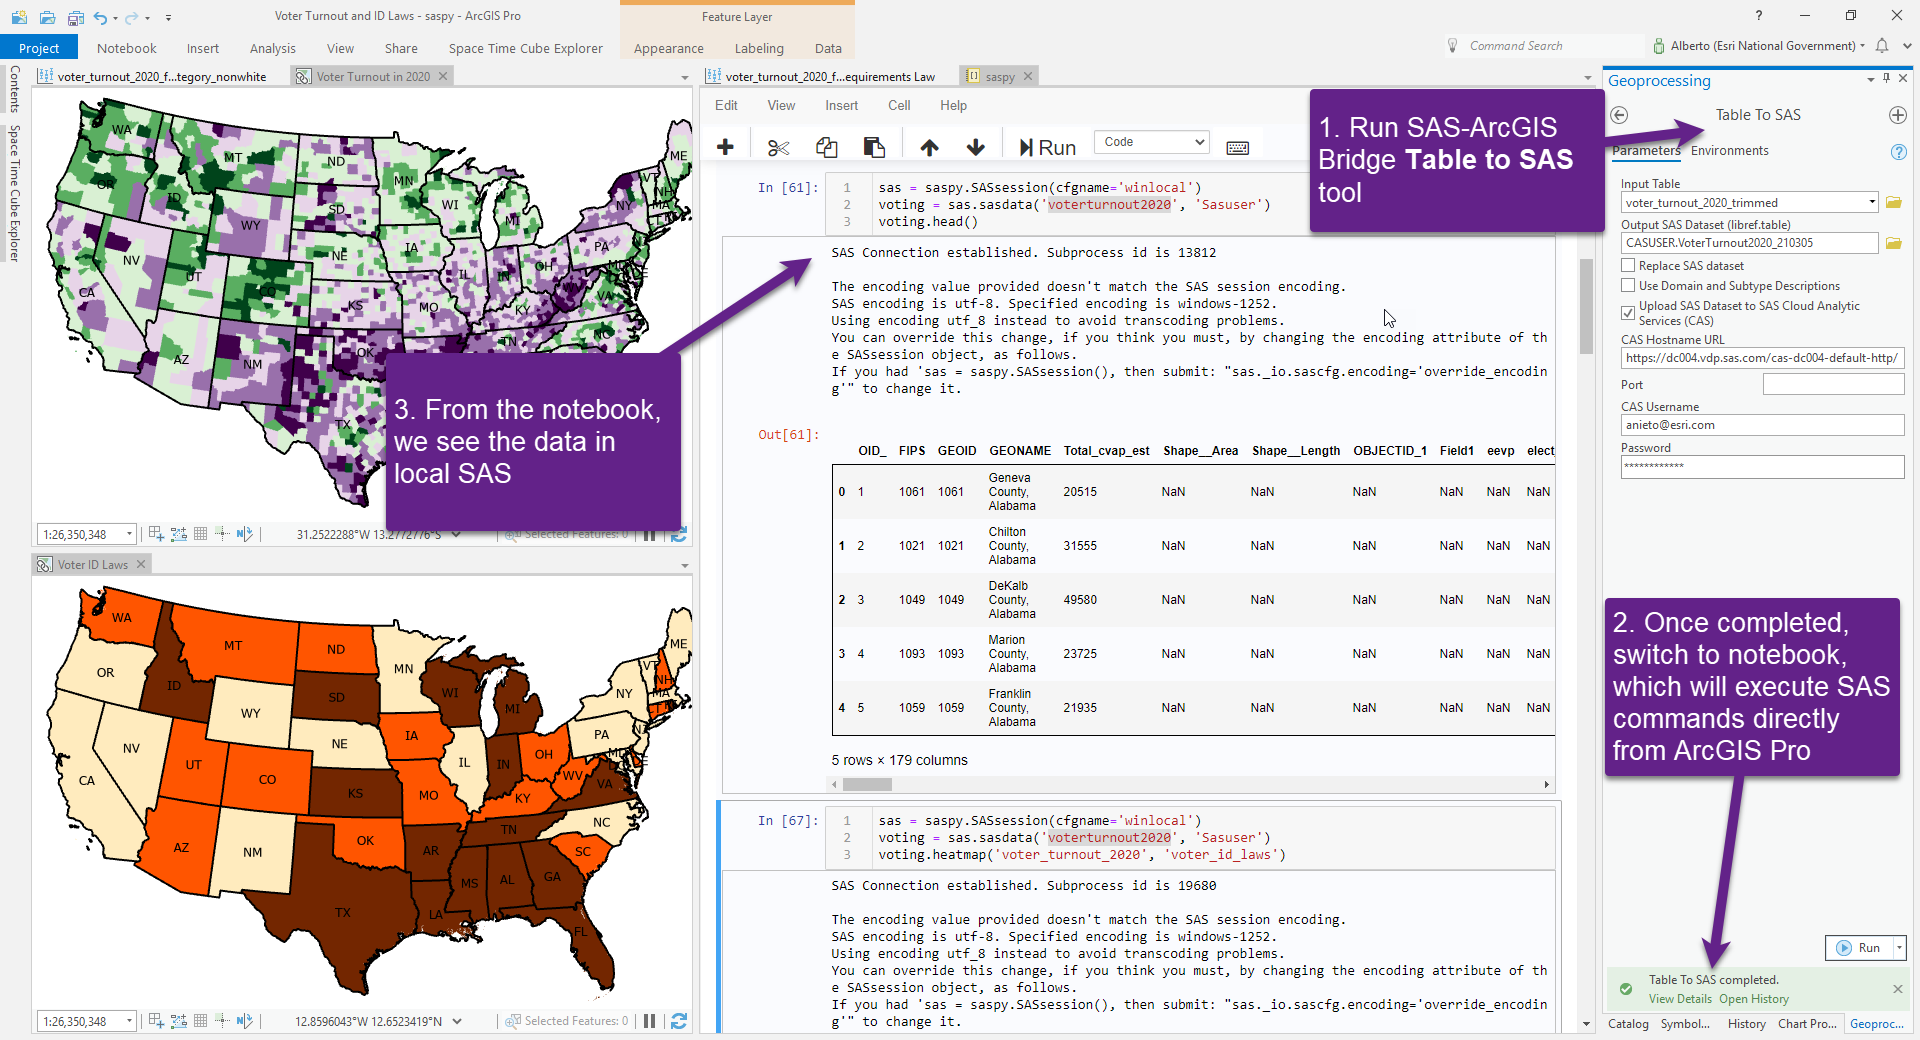Open the Space Time Cube Explorer tab
The height and width of the screenshot is (1040, 1920).
click(x=526, y=48)
